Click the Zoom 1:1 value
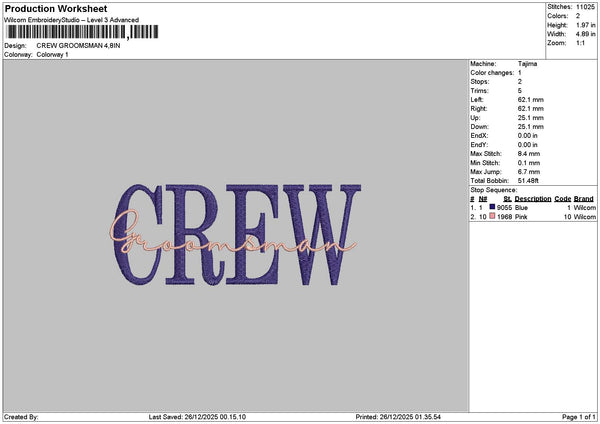600x424 pixels. 580,43
